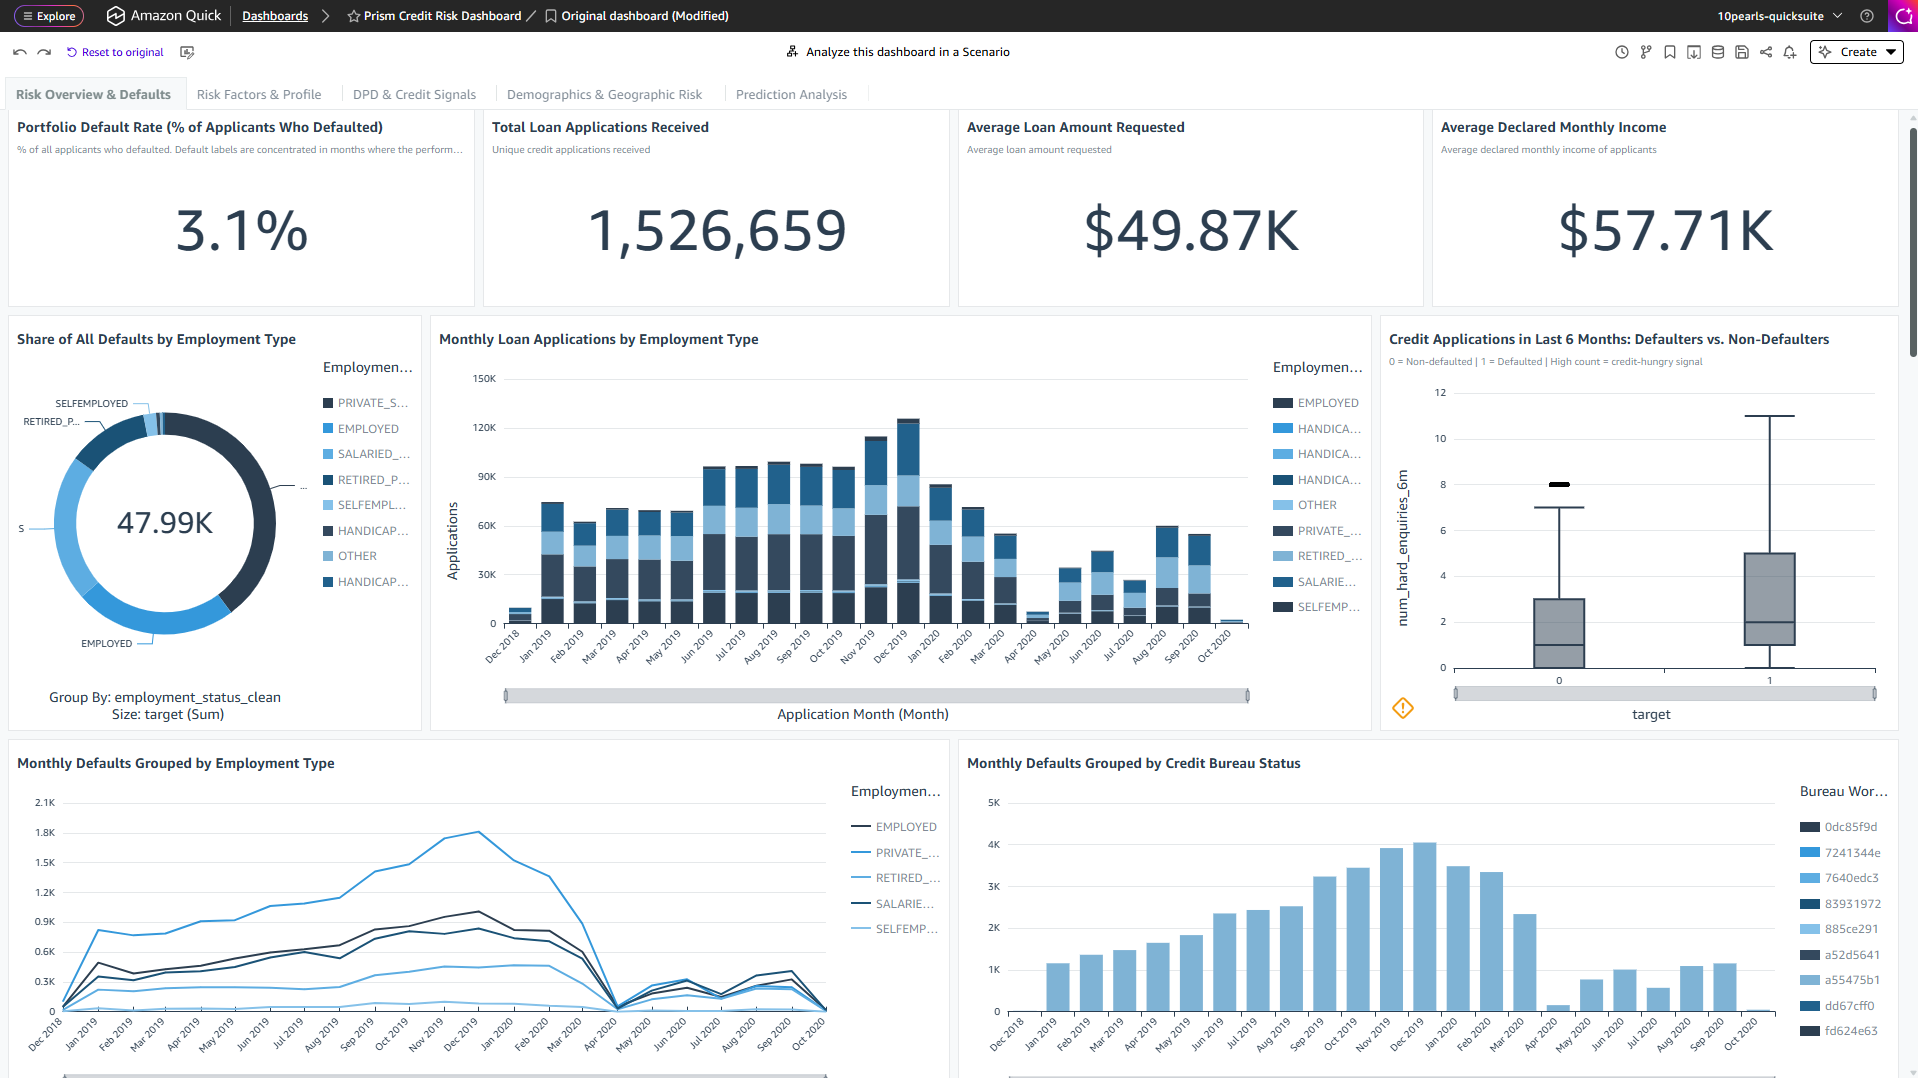The height and width of the screenshot is (1078, 1918).
Task: Click the box for target 1 in the box plot
Action: [x=1769, y=599]
